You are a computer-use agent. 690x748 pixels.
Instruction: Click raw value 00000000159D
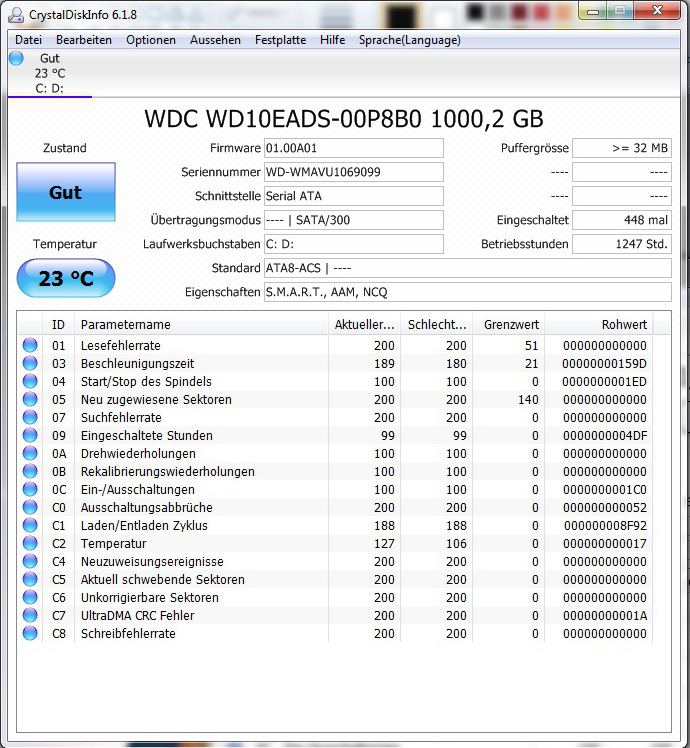(x=604, y=364)
